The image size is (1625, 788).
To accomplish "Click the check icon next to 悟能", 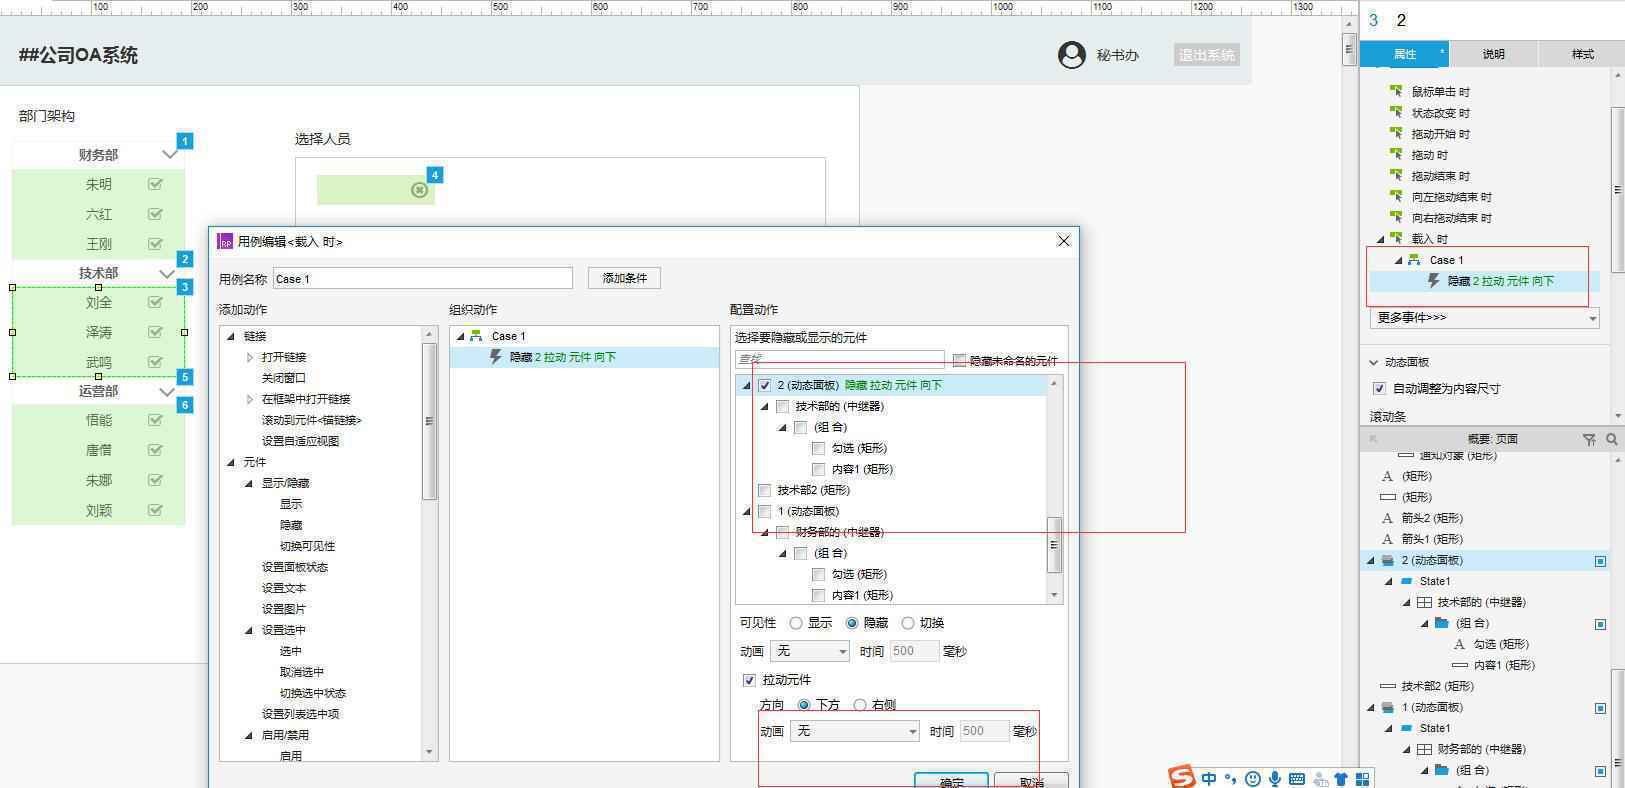I will [x=155, y=420].
